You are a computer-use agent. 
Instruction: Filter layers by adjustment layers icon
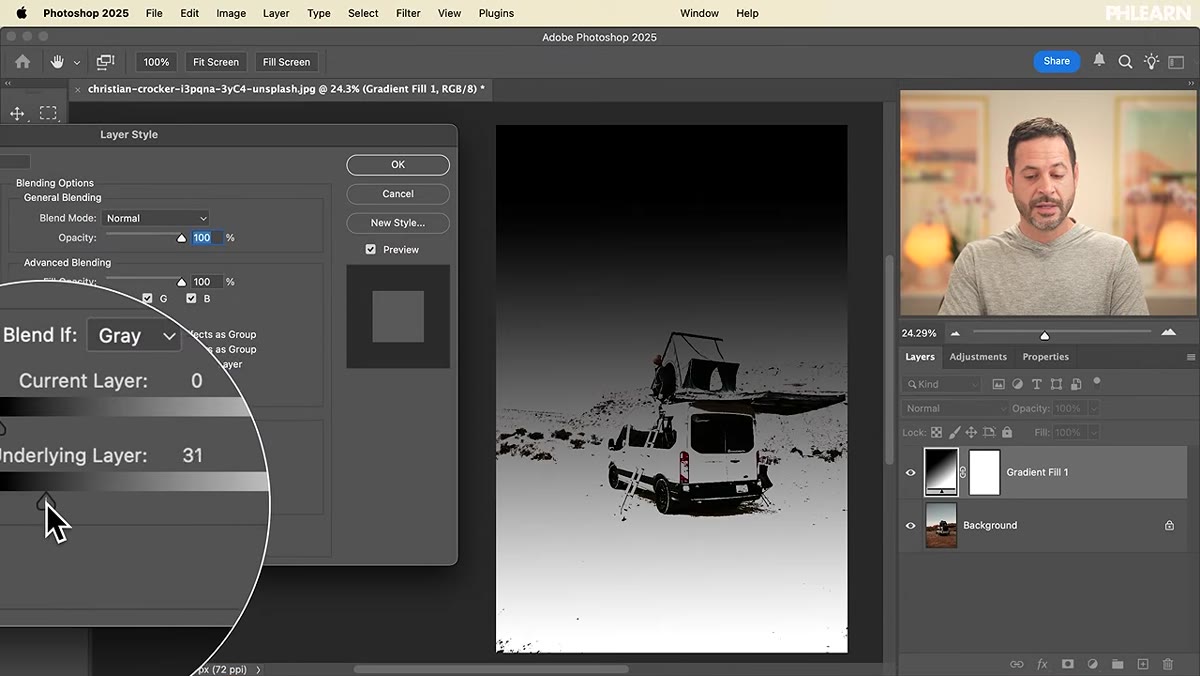coord(1017,384)
